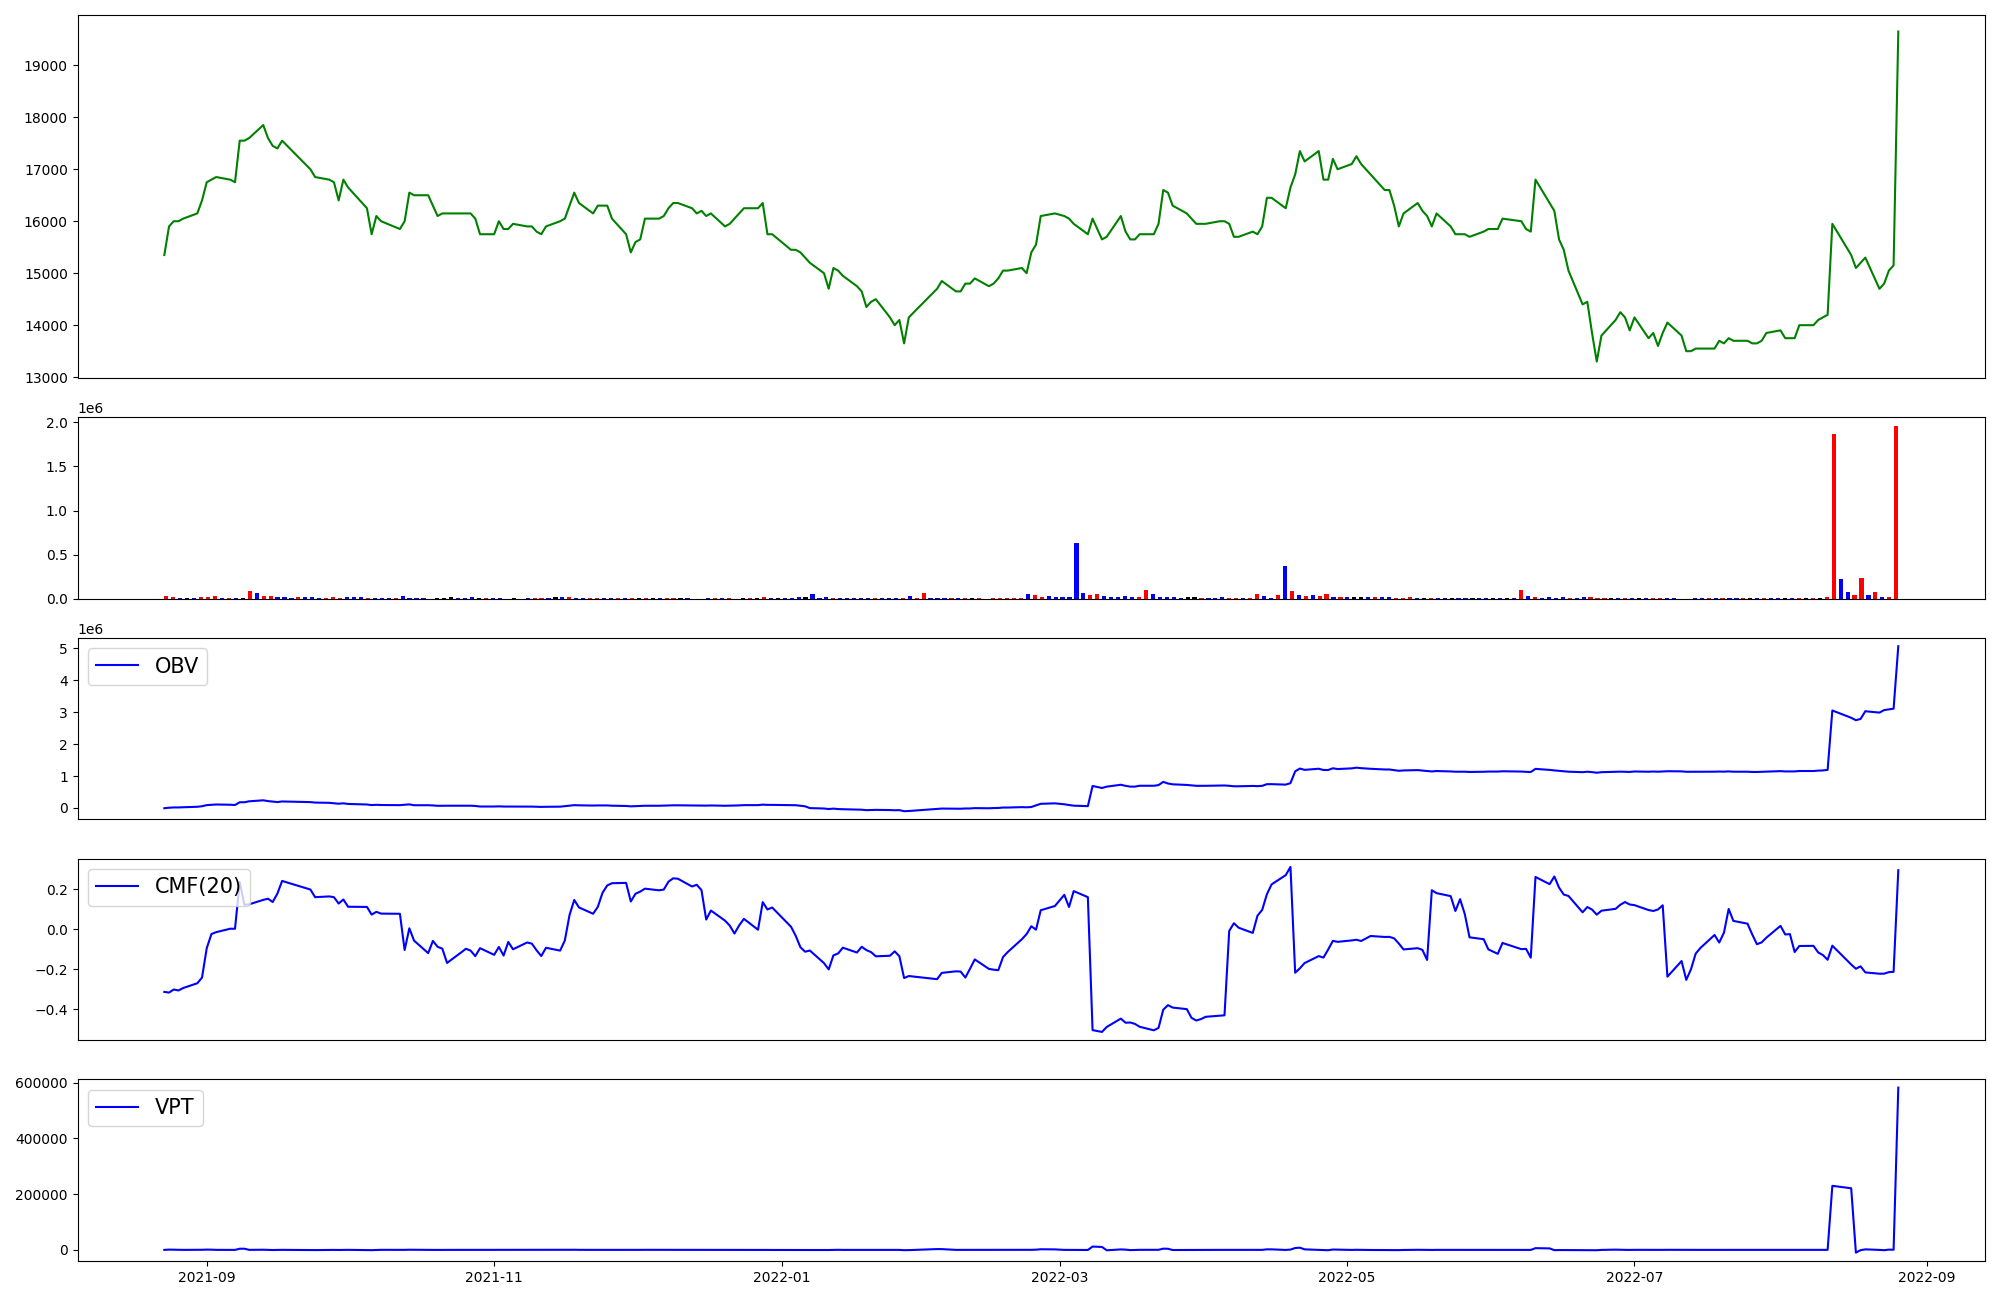Click the 2022-07 date tick label
2000x1300 pixels.
(x=1634, y=1277)
